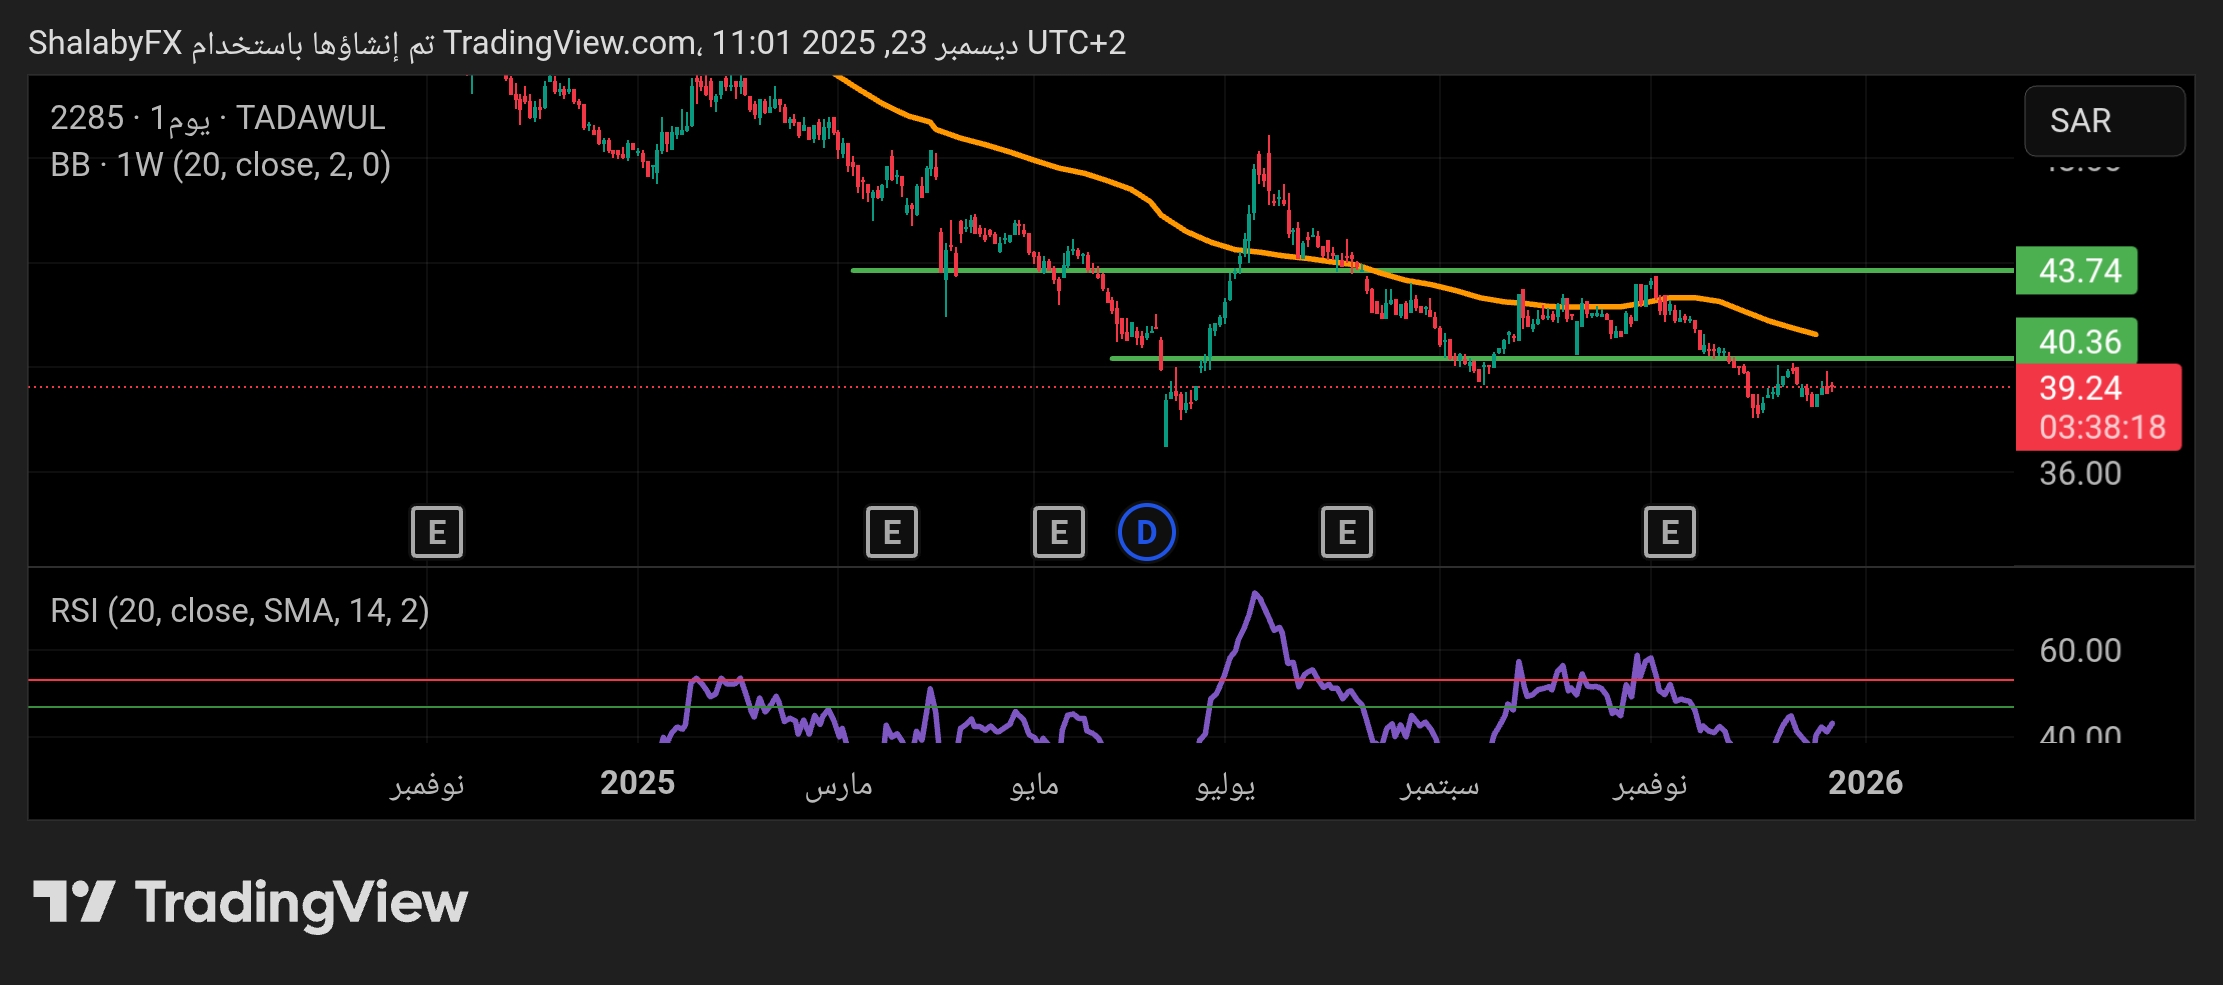Click the BB 1W indicator legend

pos(221,165)
